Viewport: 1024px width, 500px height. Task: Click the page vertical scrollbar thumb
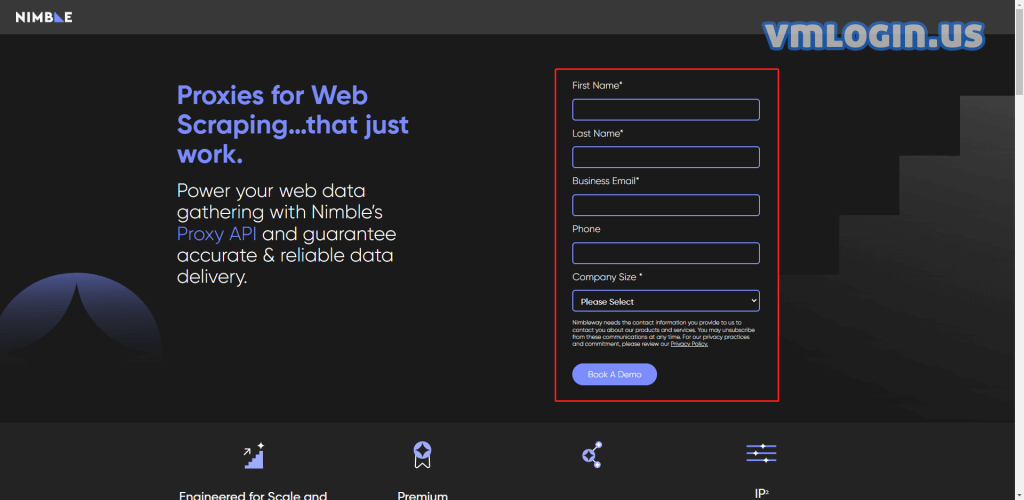1018,52
